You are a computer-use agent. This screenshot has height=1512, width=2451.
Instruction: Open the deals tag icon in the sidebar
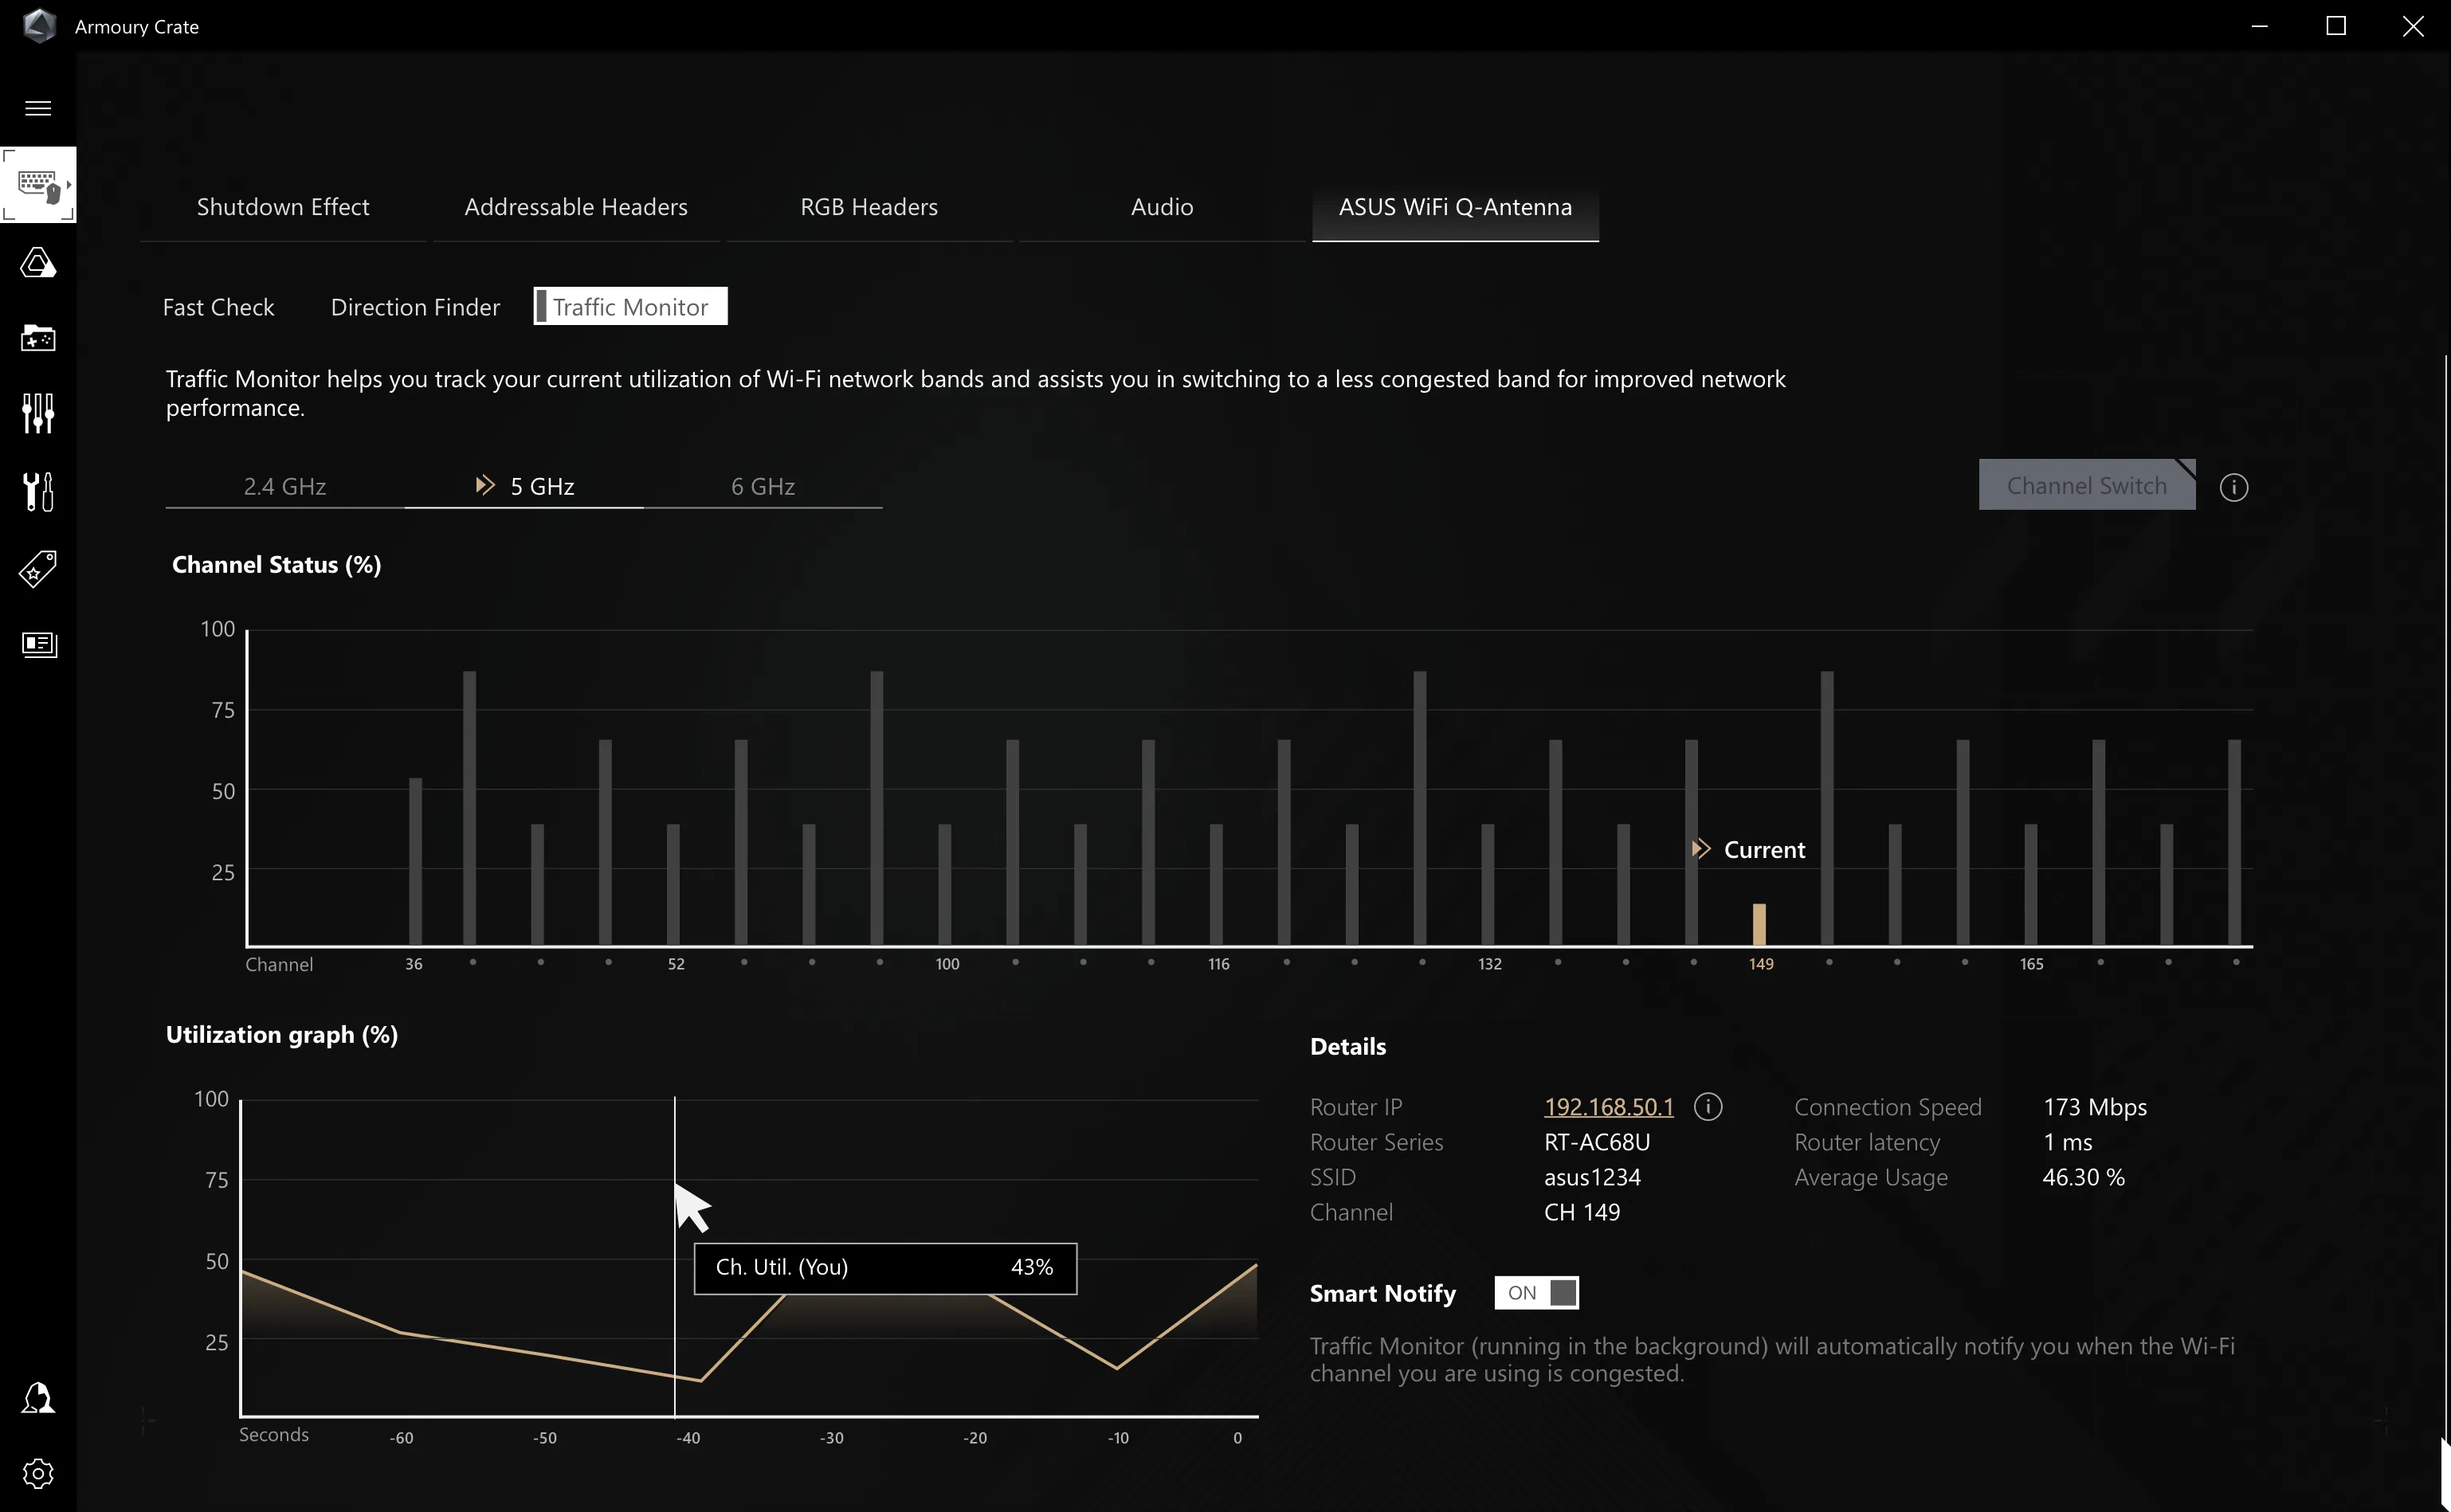38,568
